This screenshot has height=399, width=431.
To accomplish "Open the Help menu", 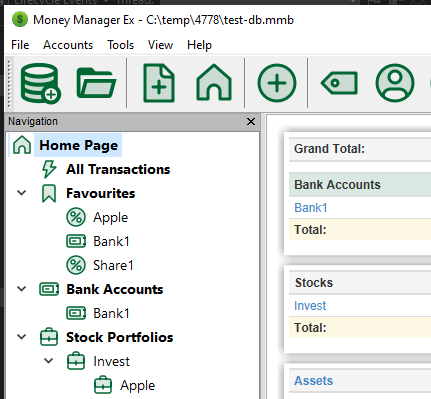I will tap(199, 45).
